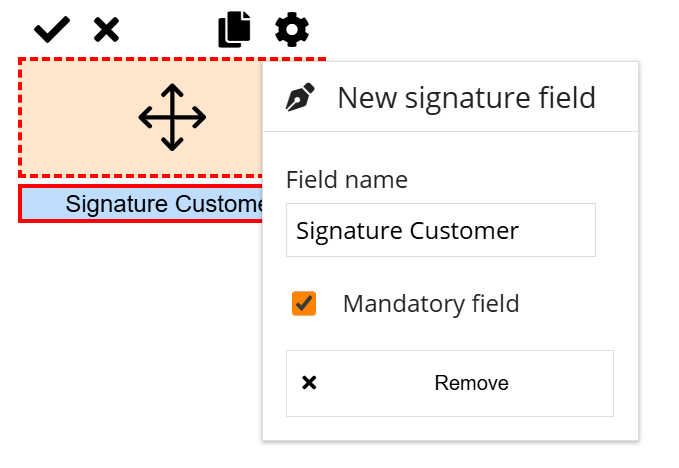Image resolution: width=679 pixels, height=468 pixels.
Task: Click the text "Signature Customer" inside the input
Action: (407, 231)
